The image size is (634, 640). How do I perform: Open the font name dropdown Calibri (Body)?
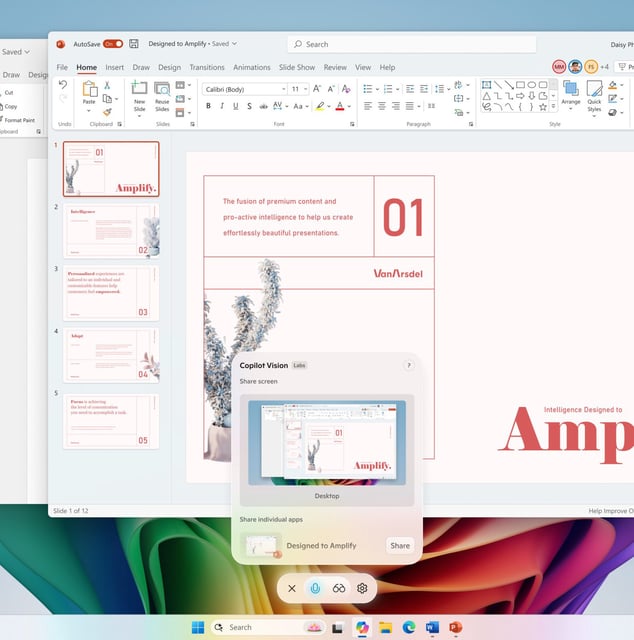245,89
